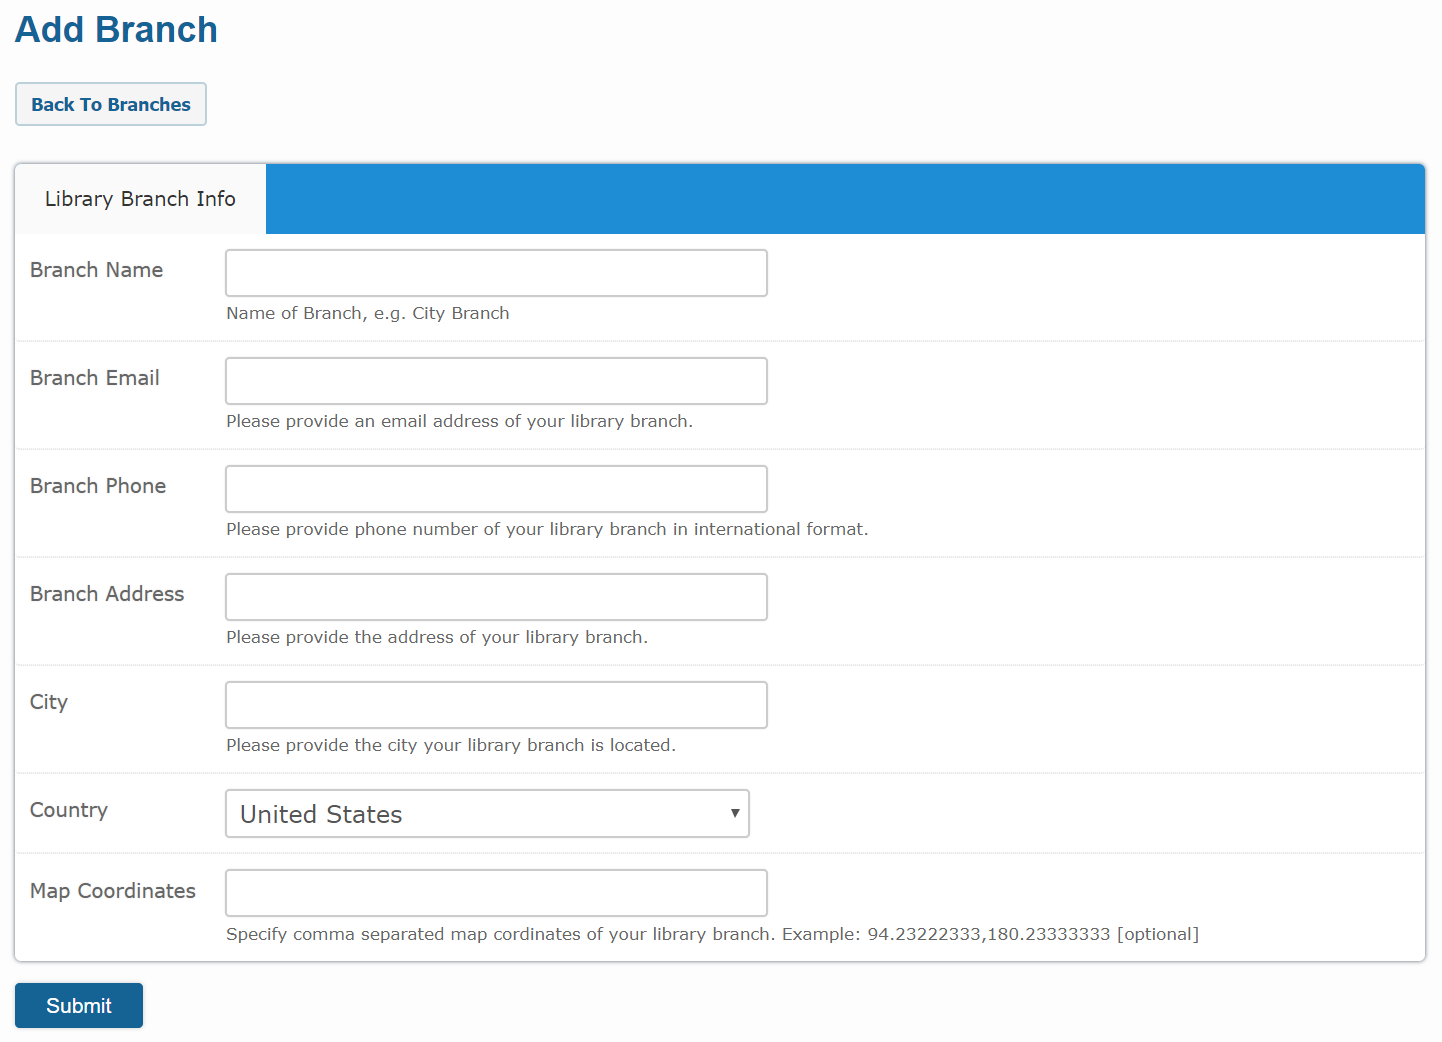Click the City label

49,702
